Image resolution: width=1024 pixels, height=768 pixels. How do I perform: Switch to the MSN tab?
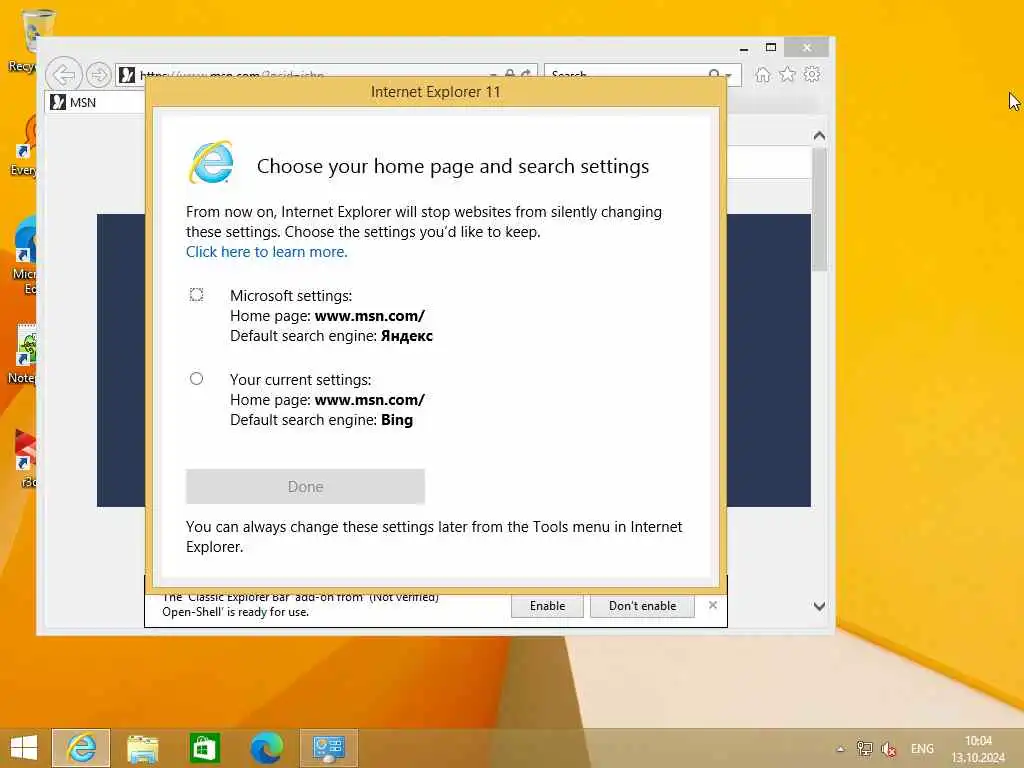(x=95, y=103)
